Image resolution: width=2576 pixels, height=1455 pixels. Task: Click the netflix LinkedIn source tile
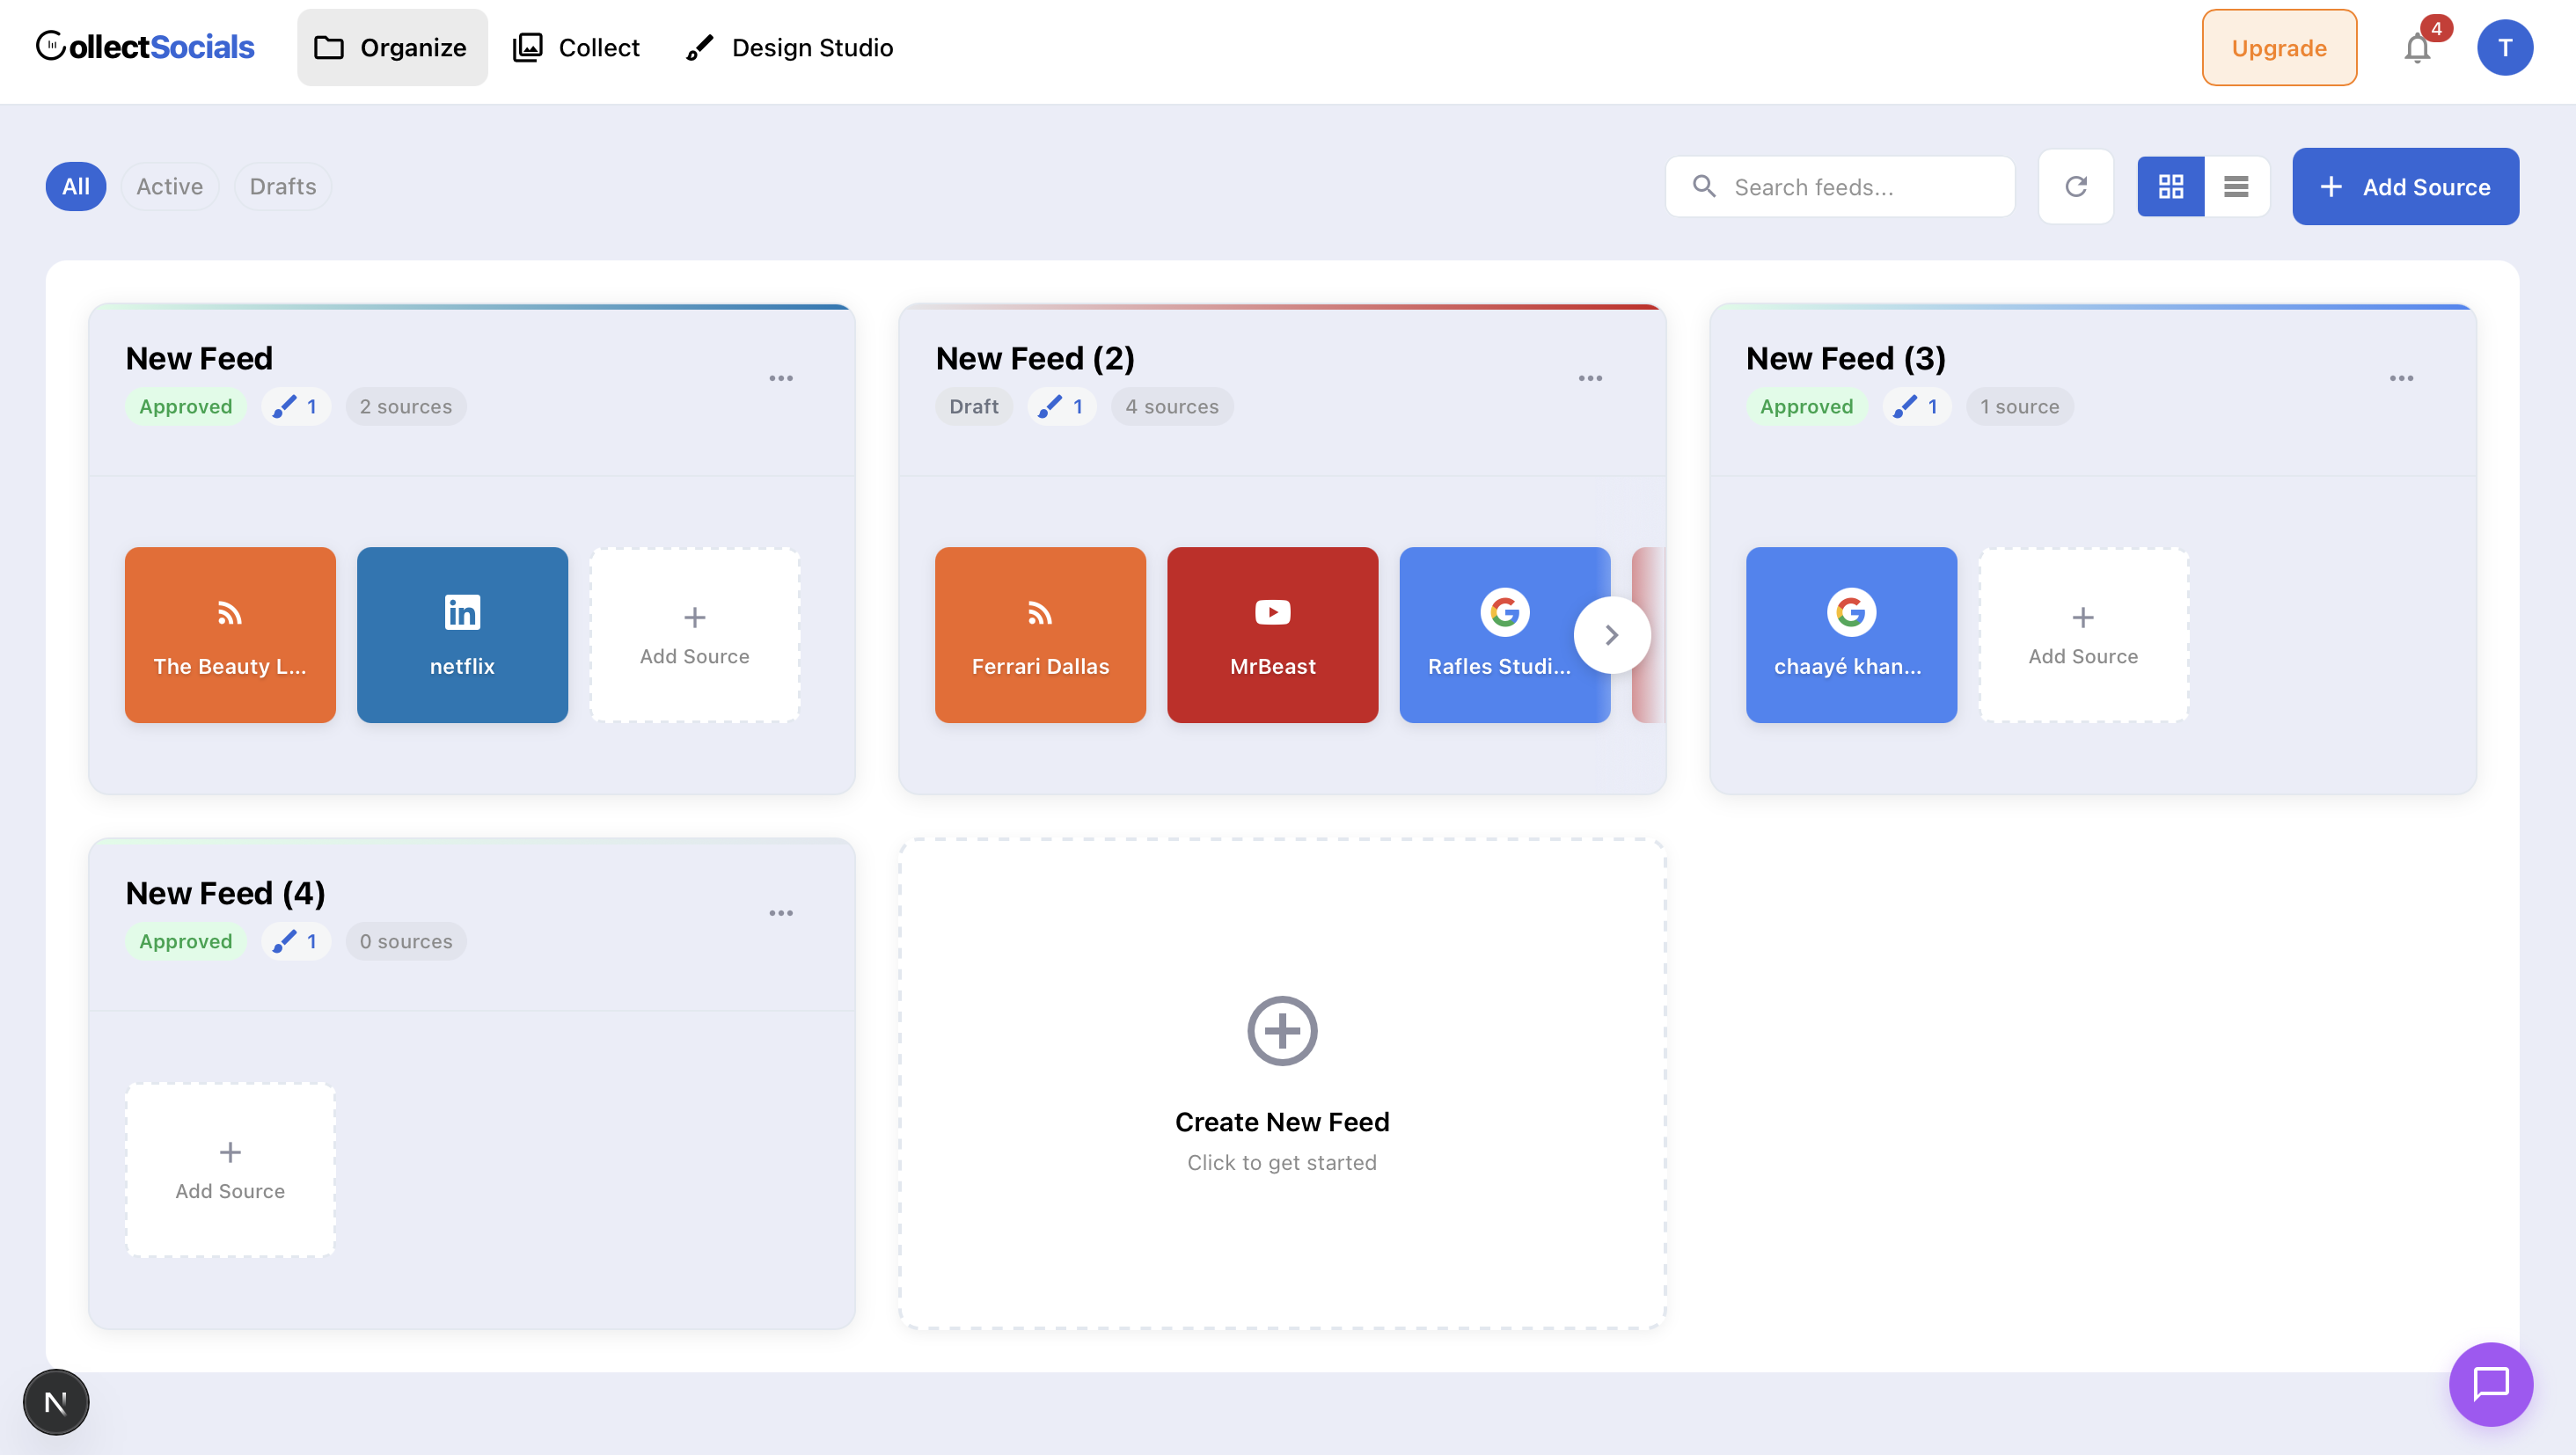[x=462, y=634]
